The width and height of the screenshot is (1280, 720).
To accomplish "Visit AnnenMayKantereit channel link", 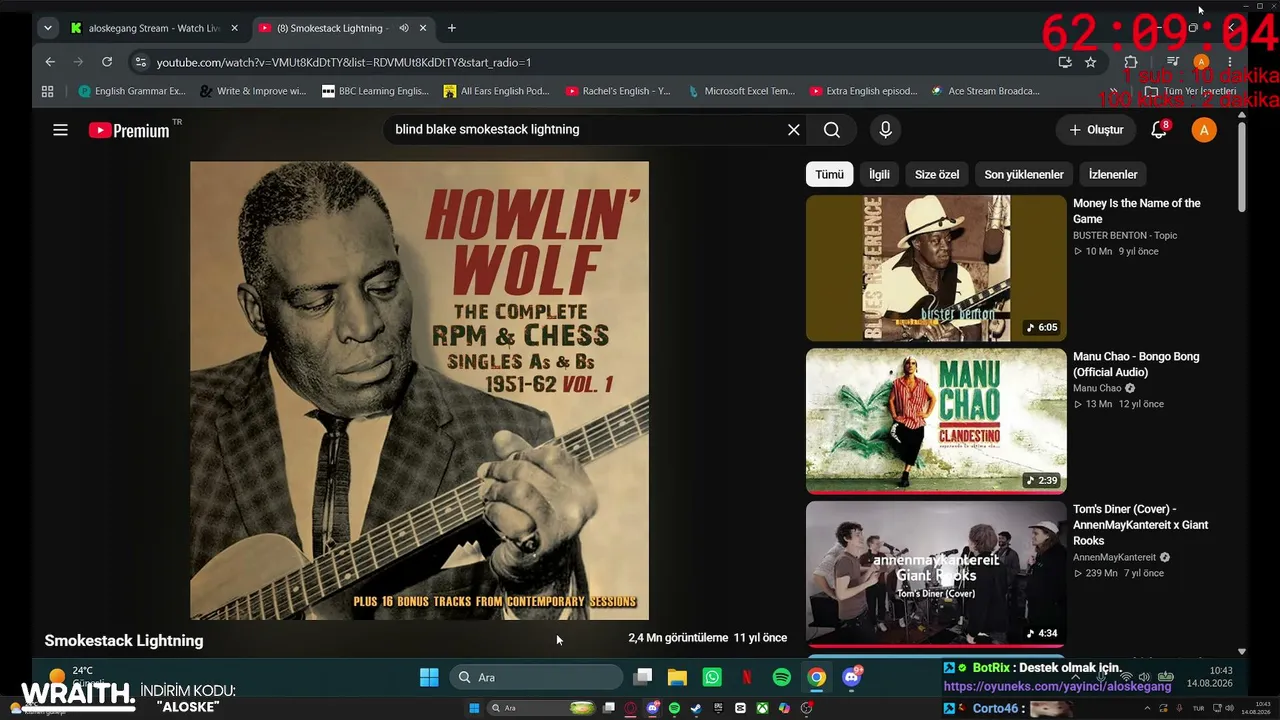I will coord(1114,558).
